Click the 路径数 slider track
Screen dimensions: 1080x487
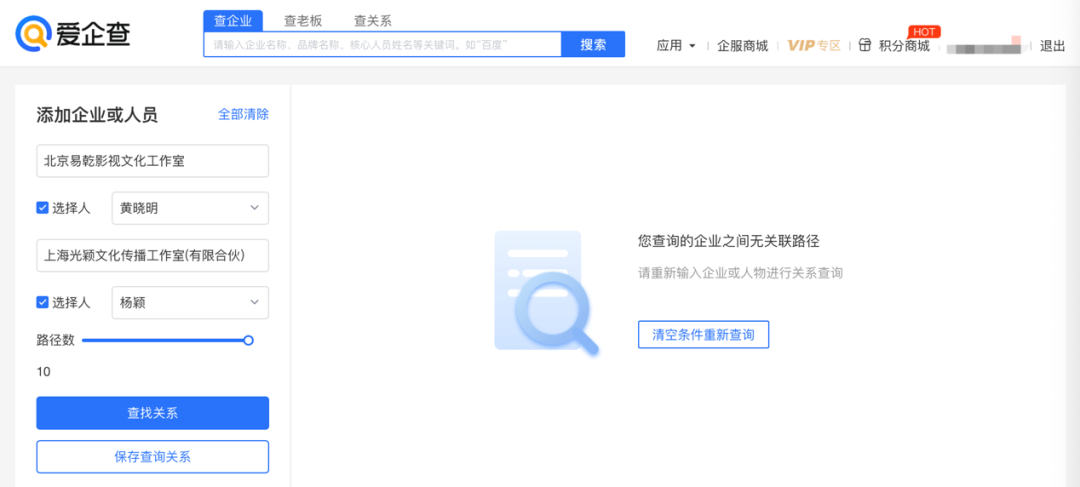pyautogui.click(x=165, y=340)
